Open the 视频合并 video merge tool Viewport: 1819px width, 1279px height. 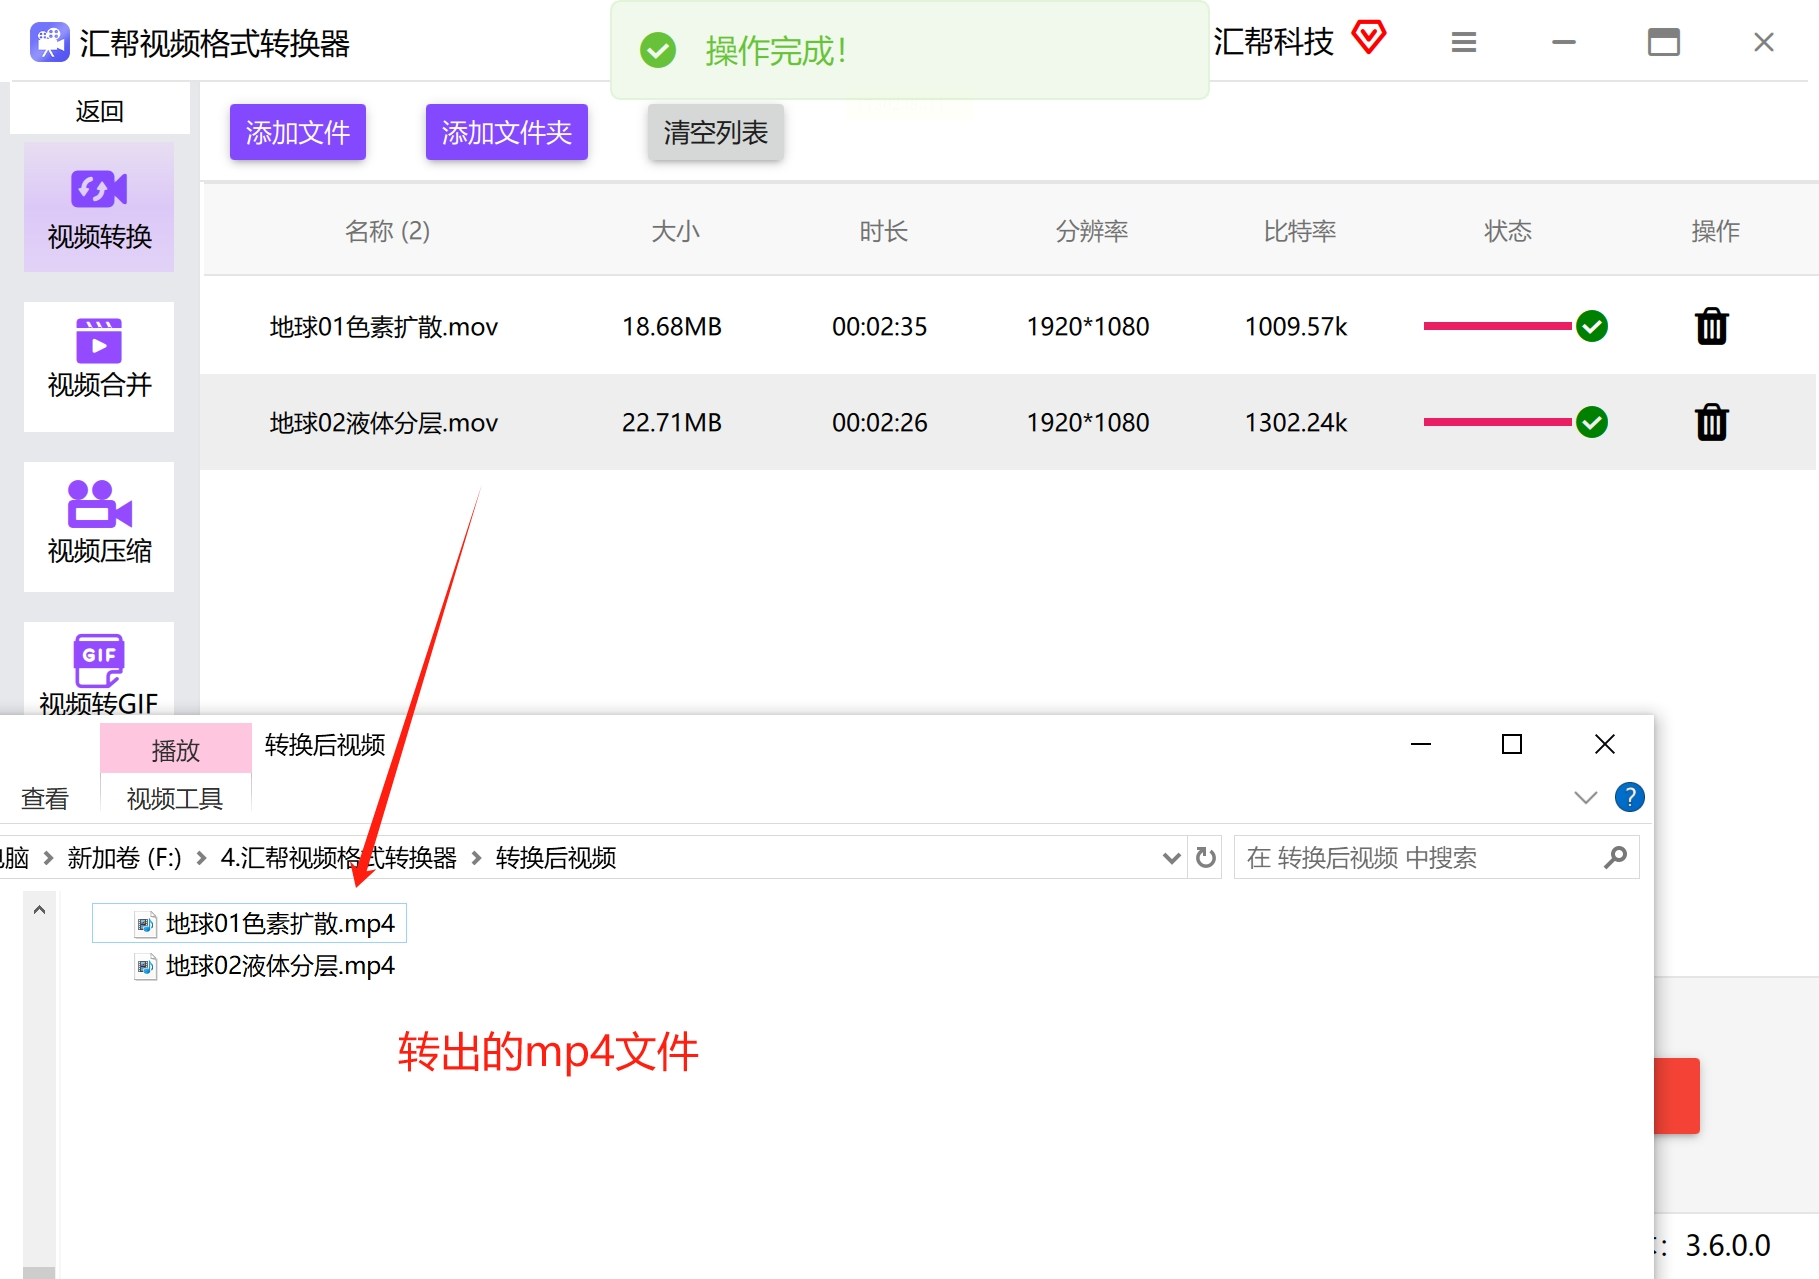(x=99, y=366)
